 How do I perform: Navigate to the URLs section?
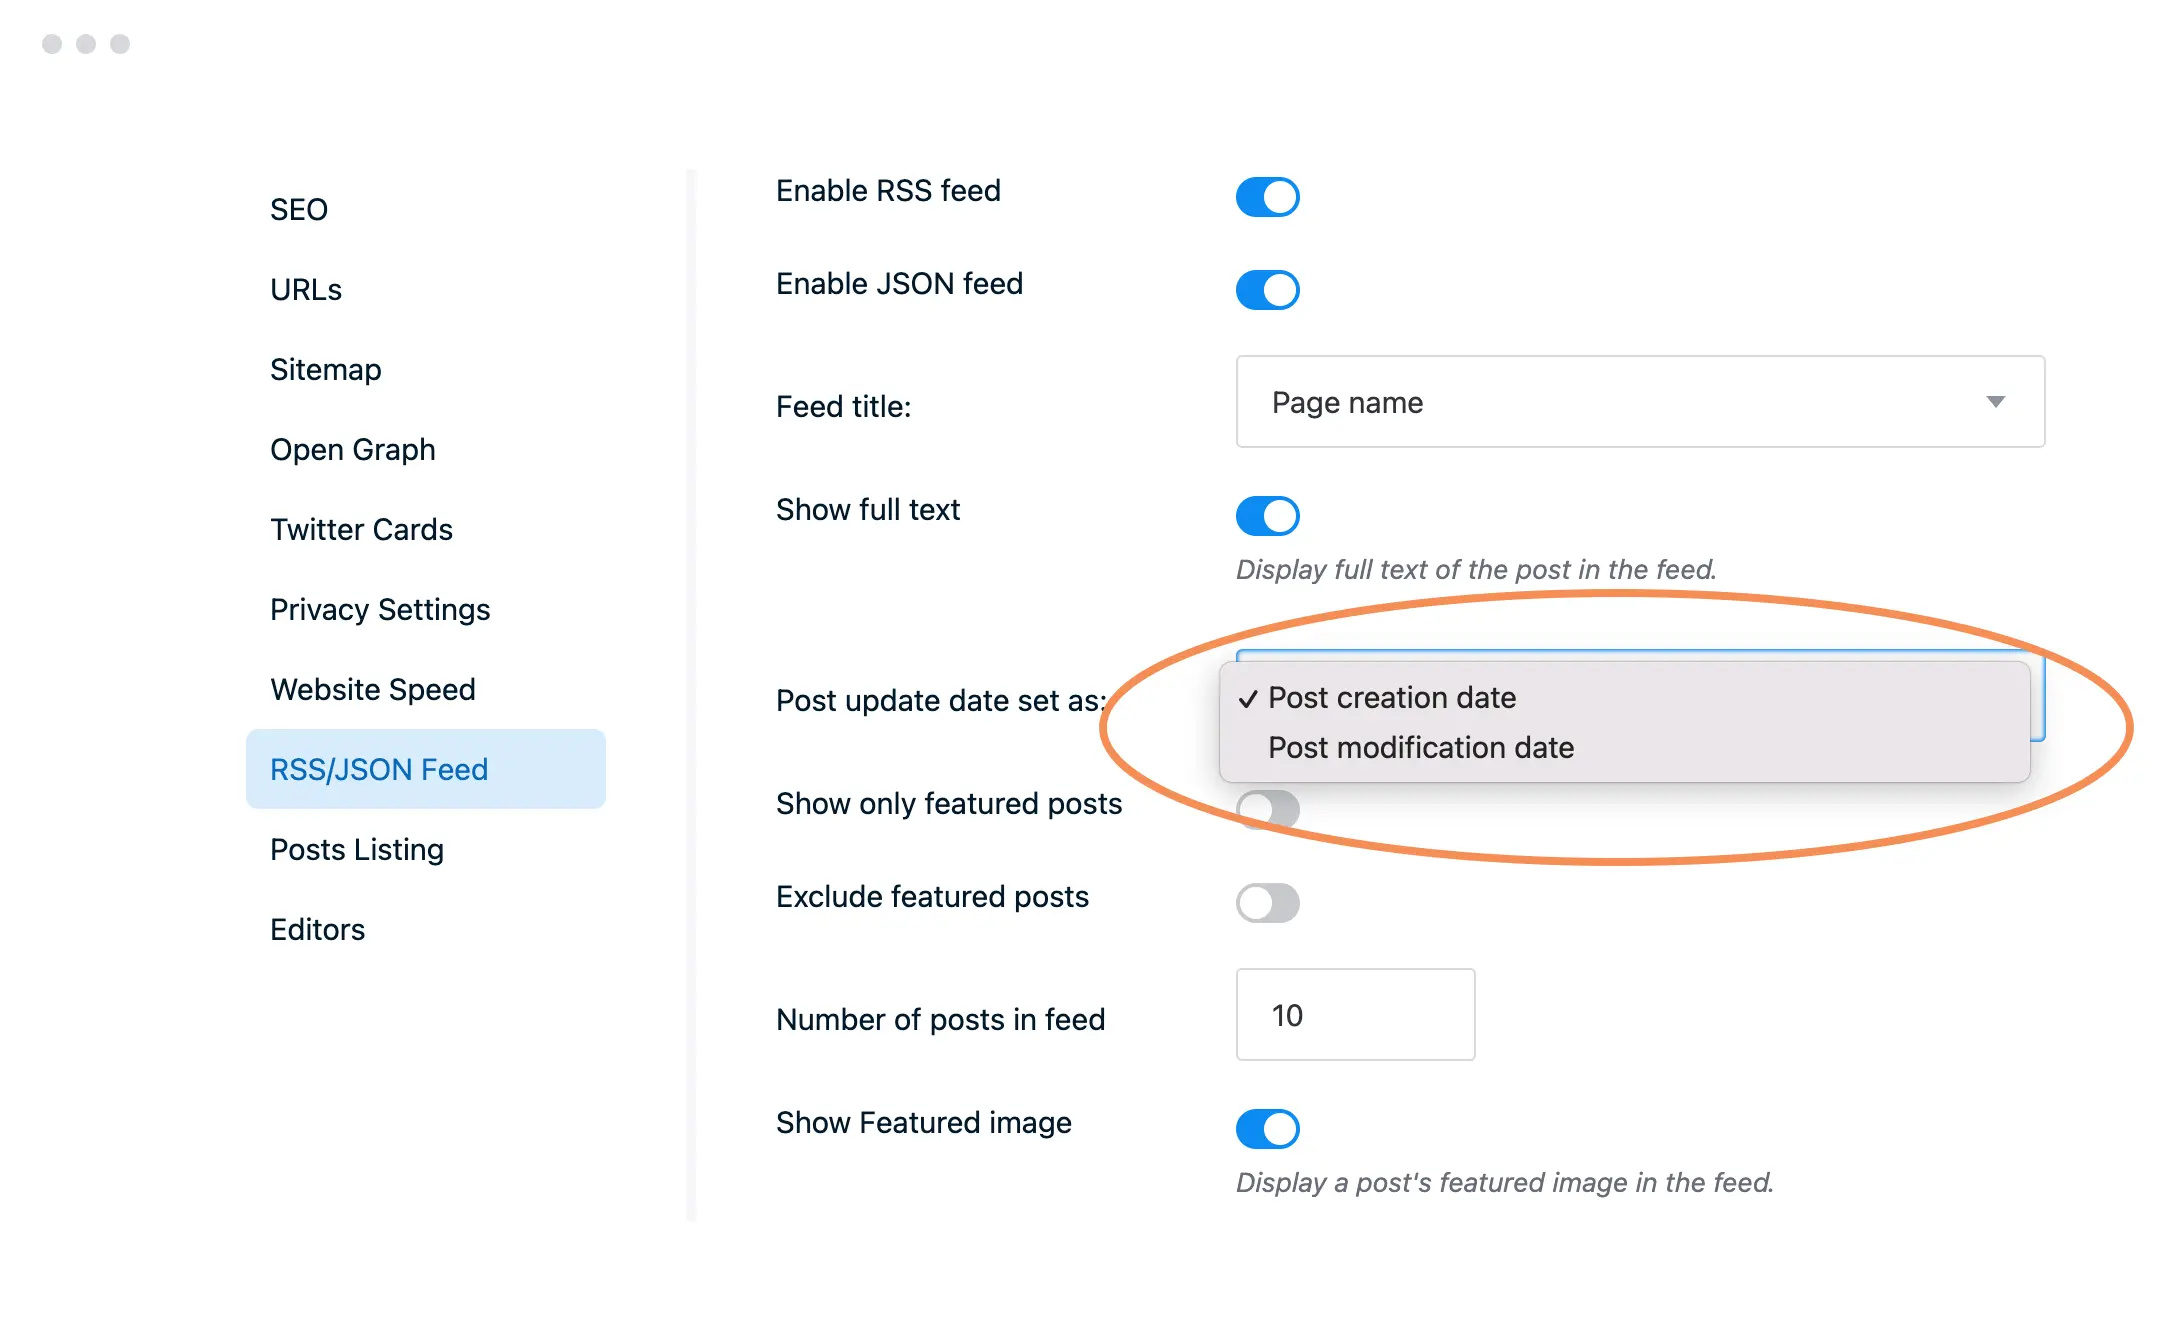point(305,289)
